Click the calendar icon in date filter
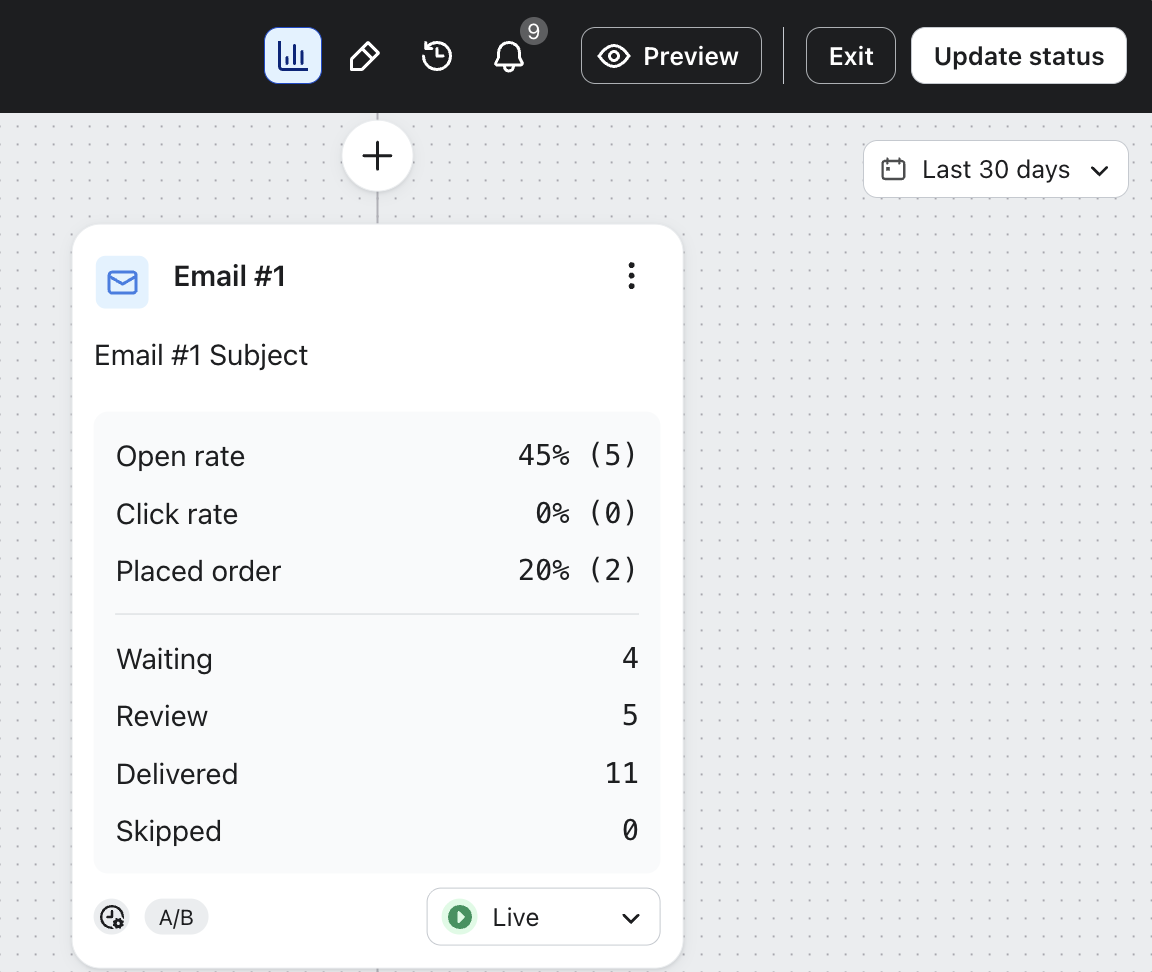The image size is (1152, 972). point(892,170)
